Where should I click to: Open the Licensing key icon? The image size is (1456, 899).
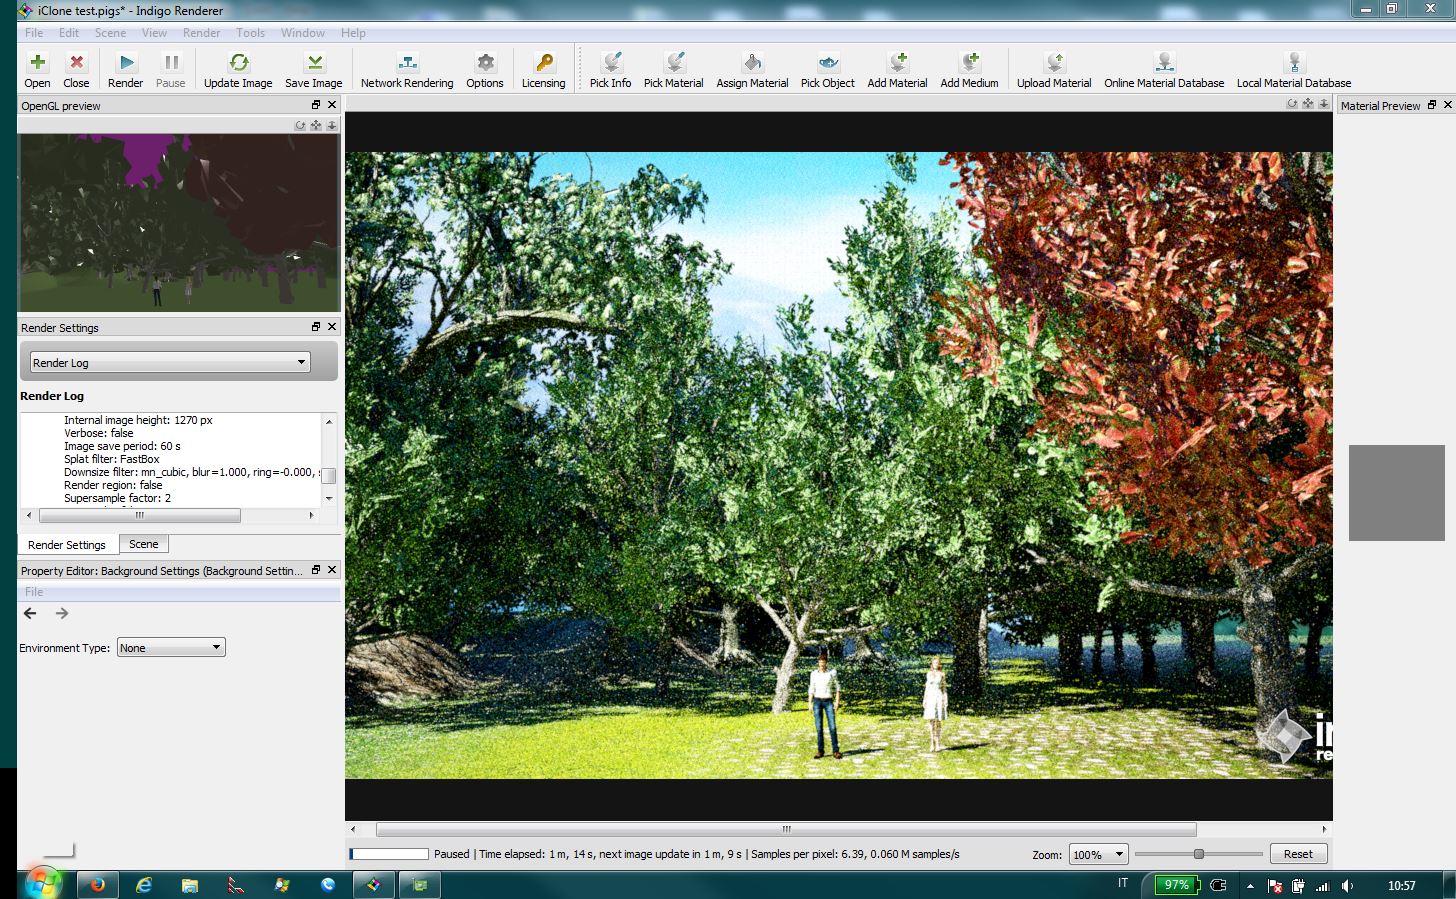point(543,63)
